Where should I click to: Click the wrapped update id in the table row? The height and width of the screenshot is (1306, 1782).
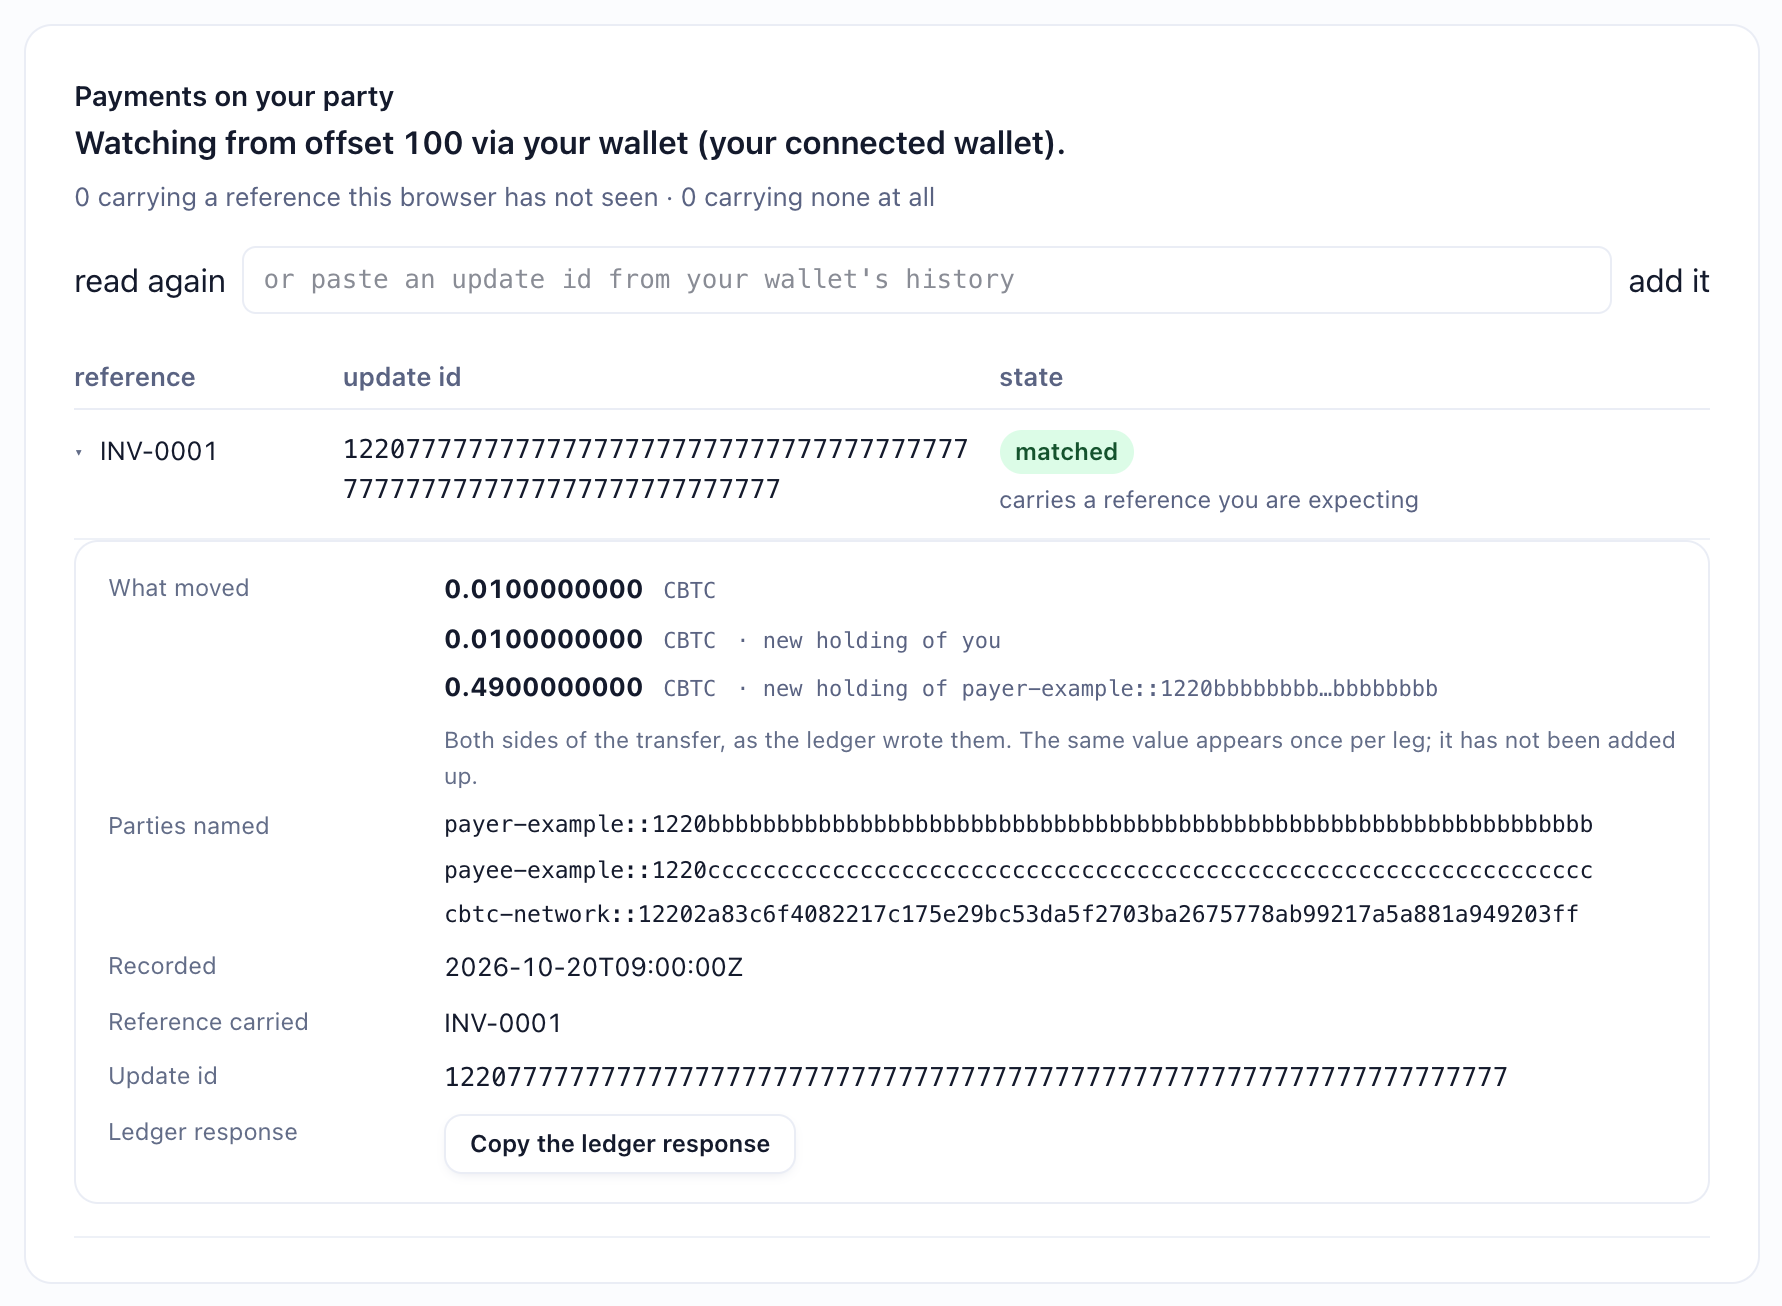(655, 469)
